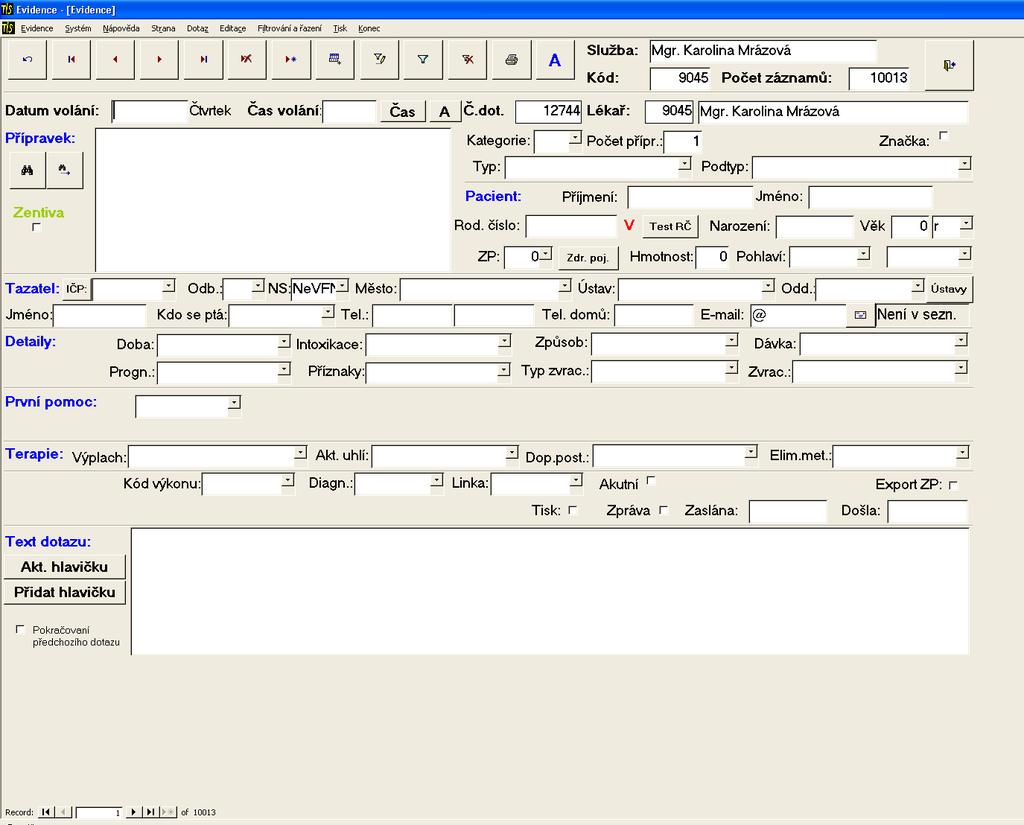1024x825 pixels.
Task: Click next record arrow in bottom navigator
Action: [x=133, y=812]
